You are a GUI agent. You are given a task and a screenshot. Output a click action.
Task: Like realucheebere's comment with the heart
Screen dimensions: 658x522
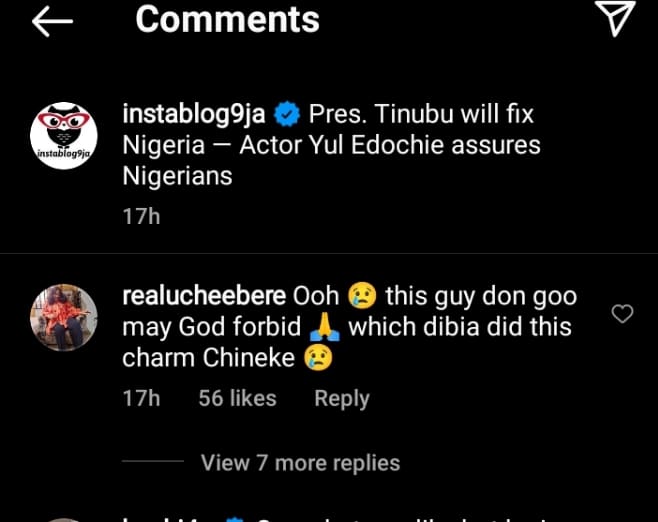point(622,314)
